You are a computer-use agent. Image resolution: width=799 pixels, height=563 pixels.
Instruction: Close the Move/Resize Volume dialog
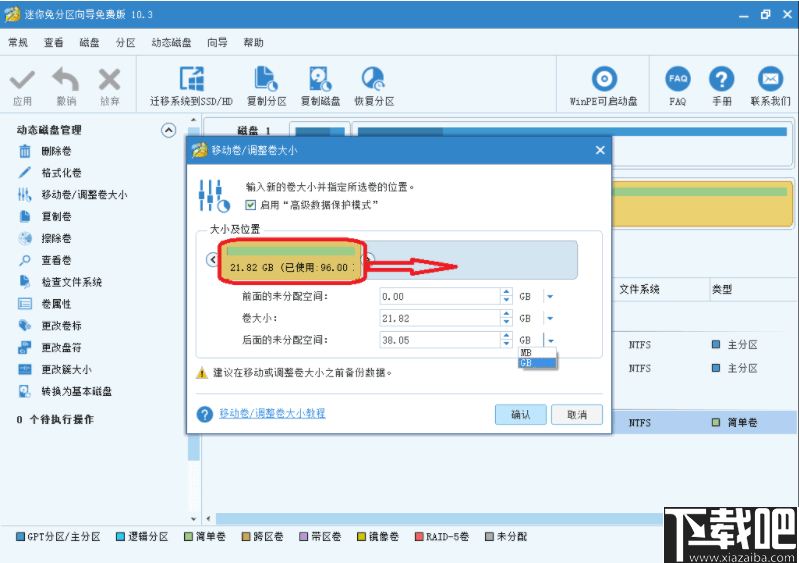click(600, 150)
